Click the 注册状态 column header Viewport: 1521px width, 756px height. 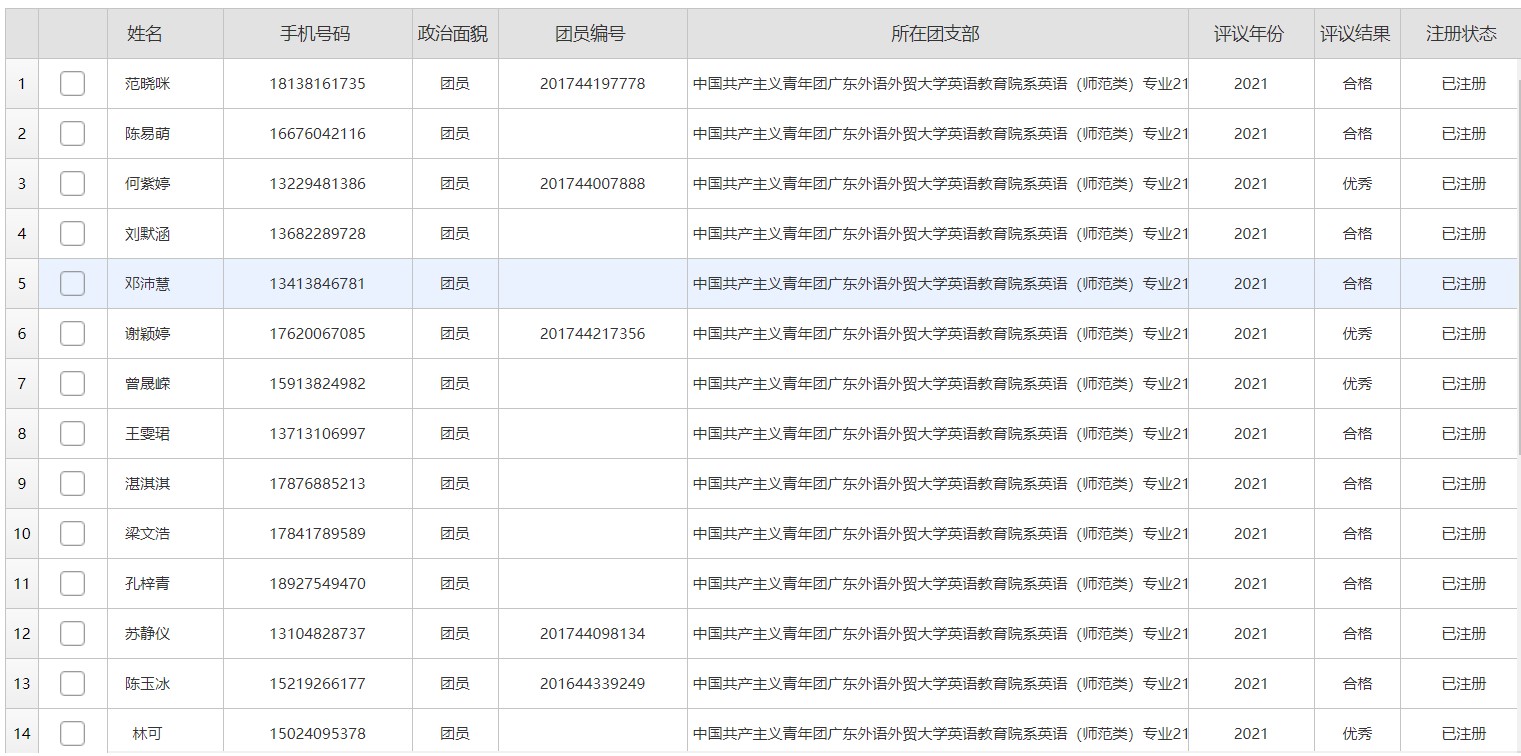(x=1461, y=34)
